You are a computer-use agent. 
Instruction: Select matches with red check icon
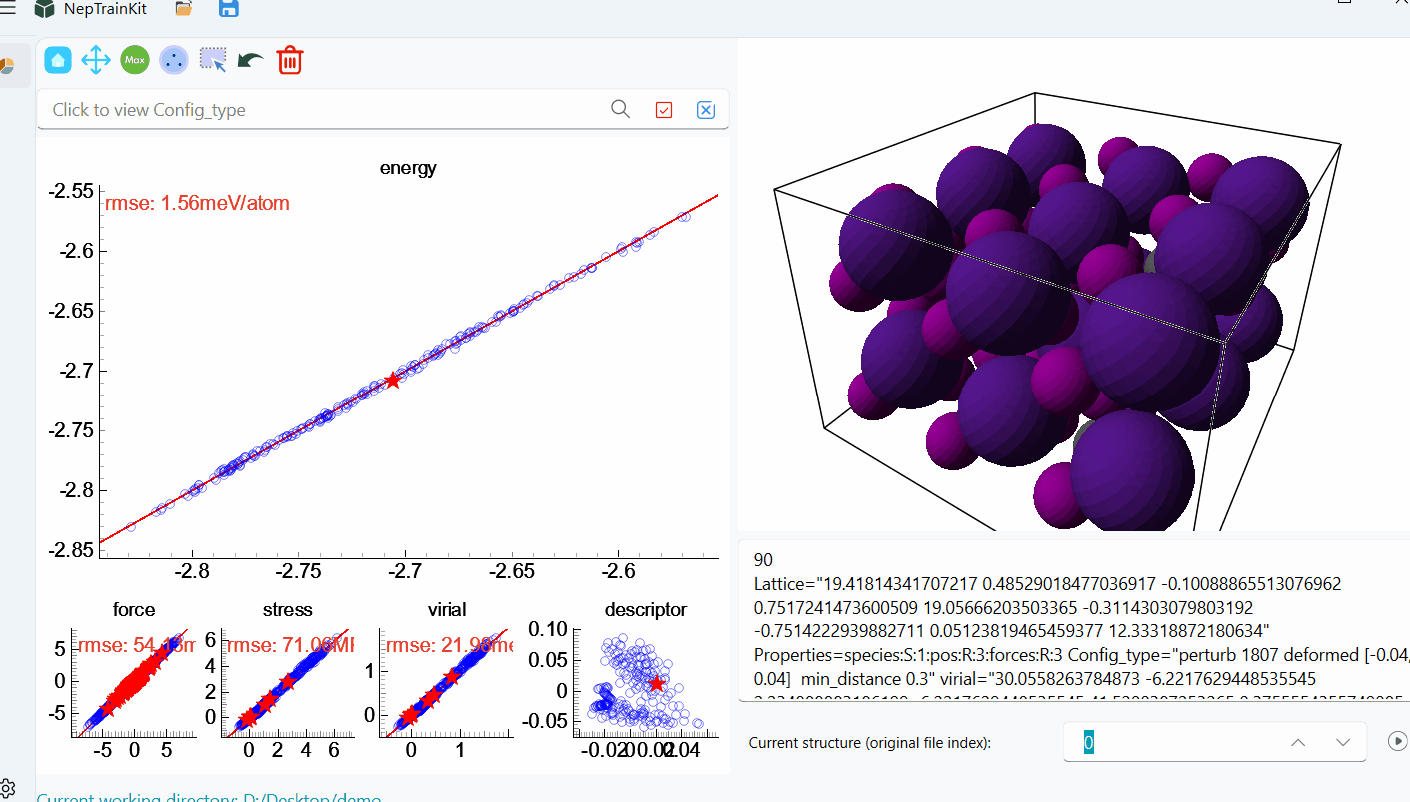coord(664,110)
